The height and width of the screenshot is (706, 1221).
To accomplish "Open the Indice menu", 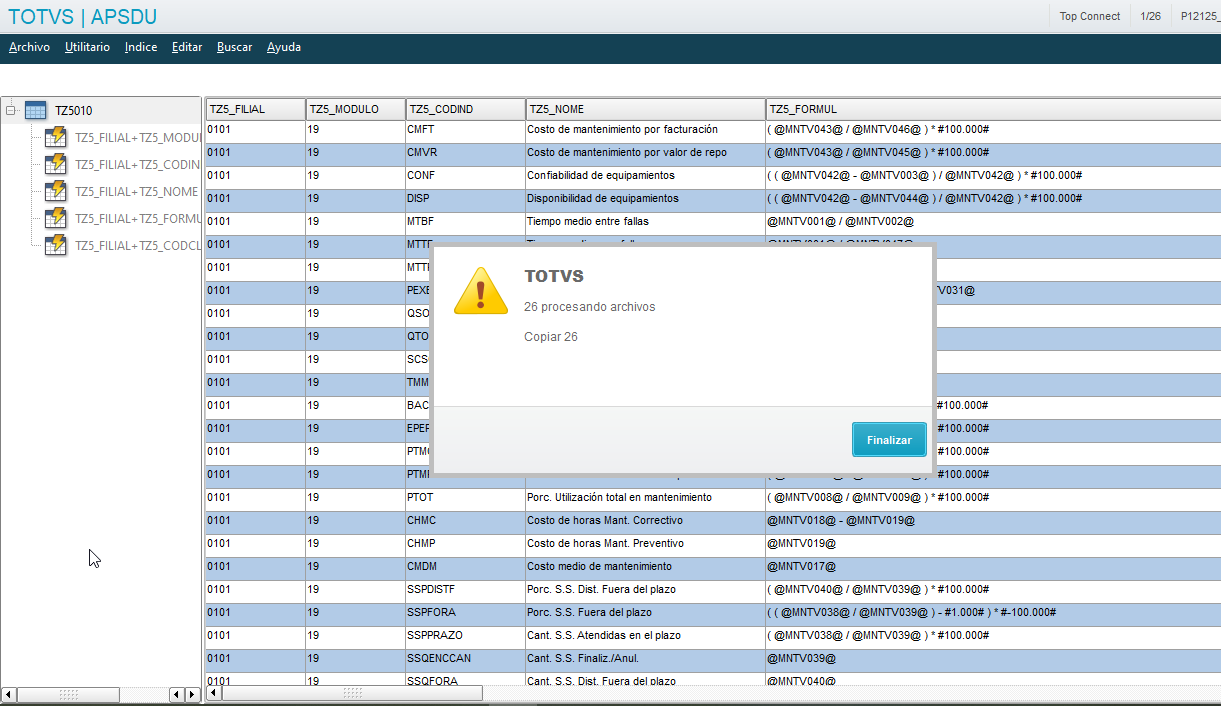I will point(141,47).
